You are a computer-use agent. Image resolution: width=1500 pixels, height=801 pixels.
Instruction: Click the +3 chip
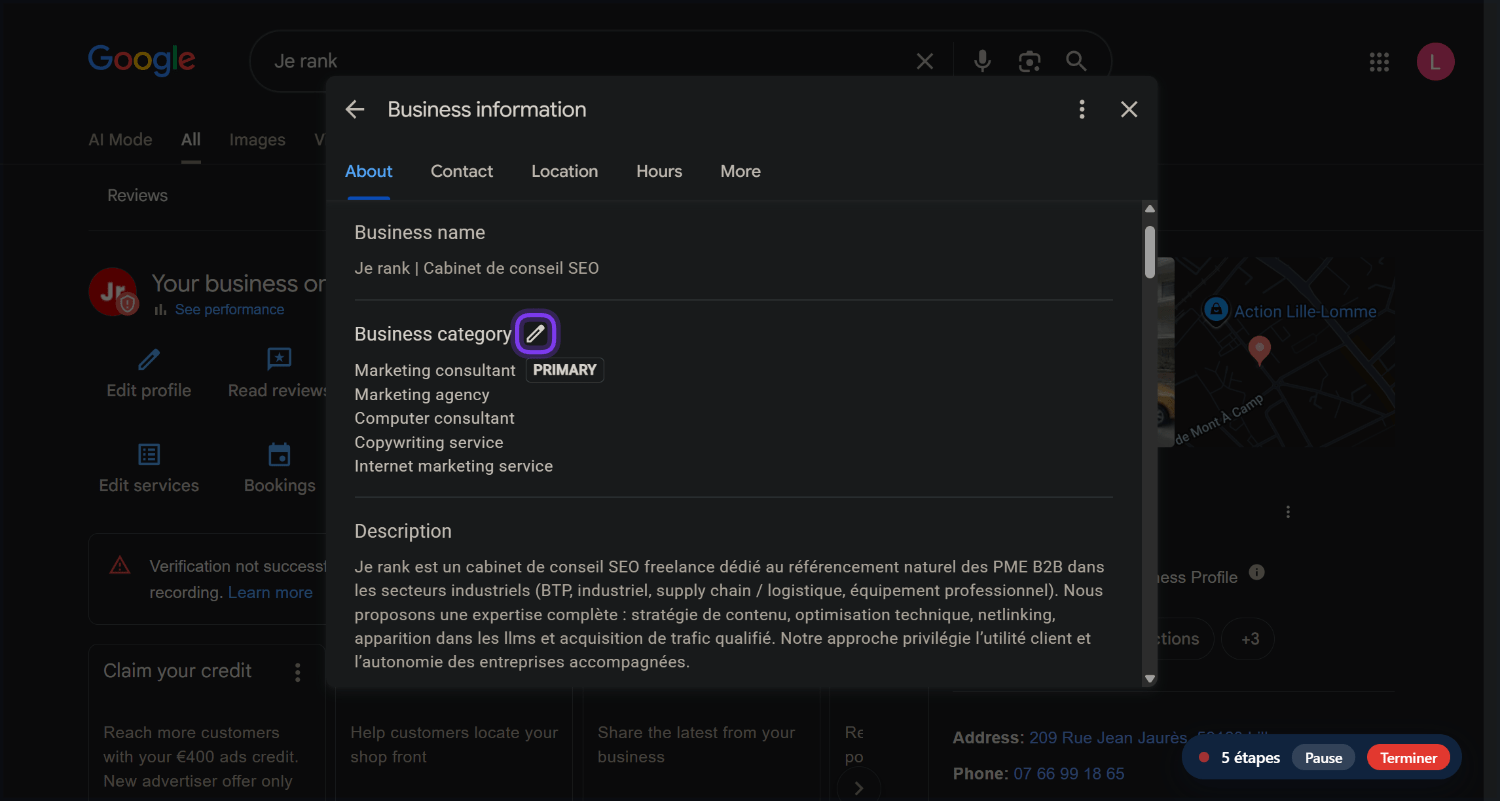(1250, 639)
